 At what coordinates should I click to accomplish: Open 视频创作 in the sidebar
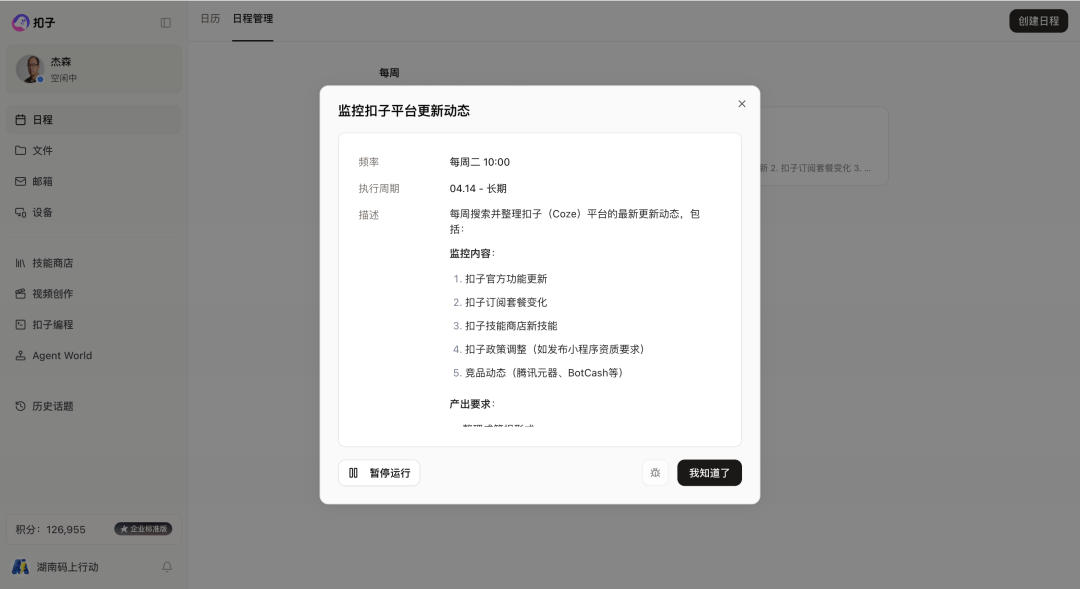point(94,293)
